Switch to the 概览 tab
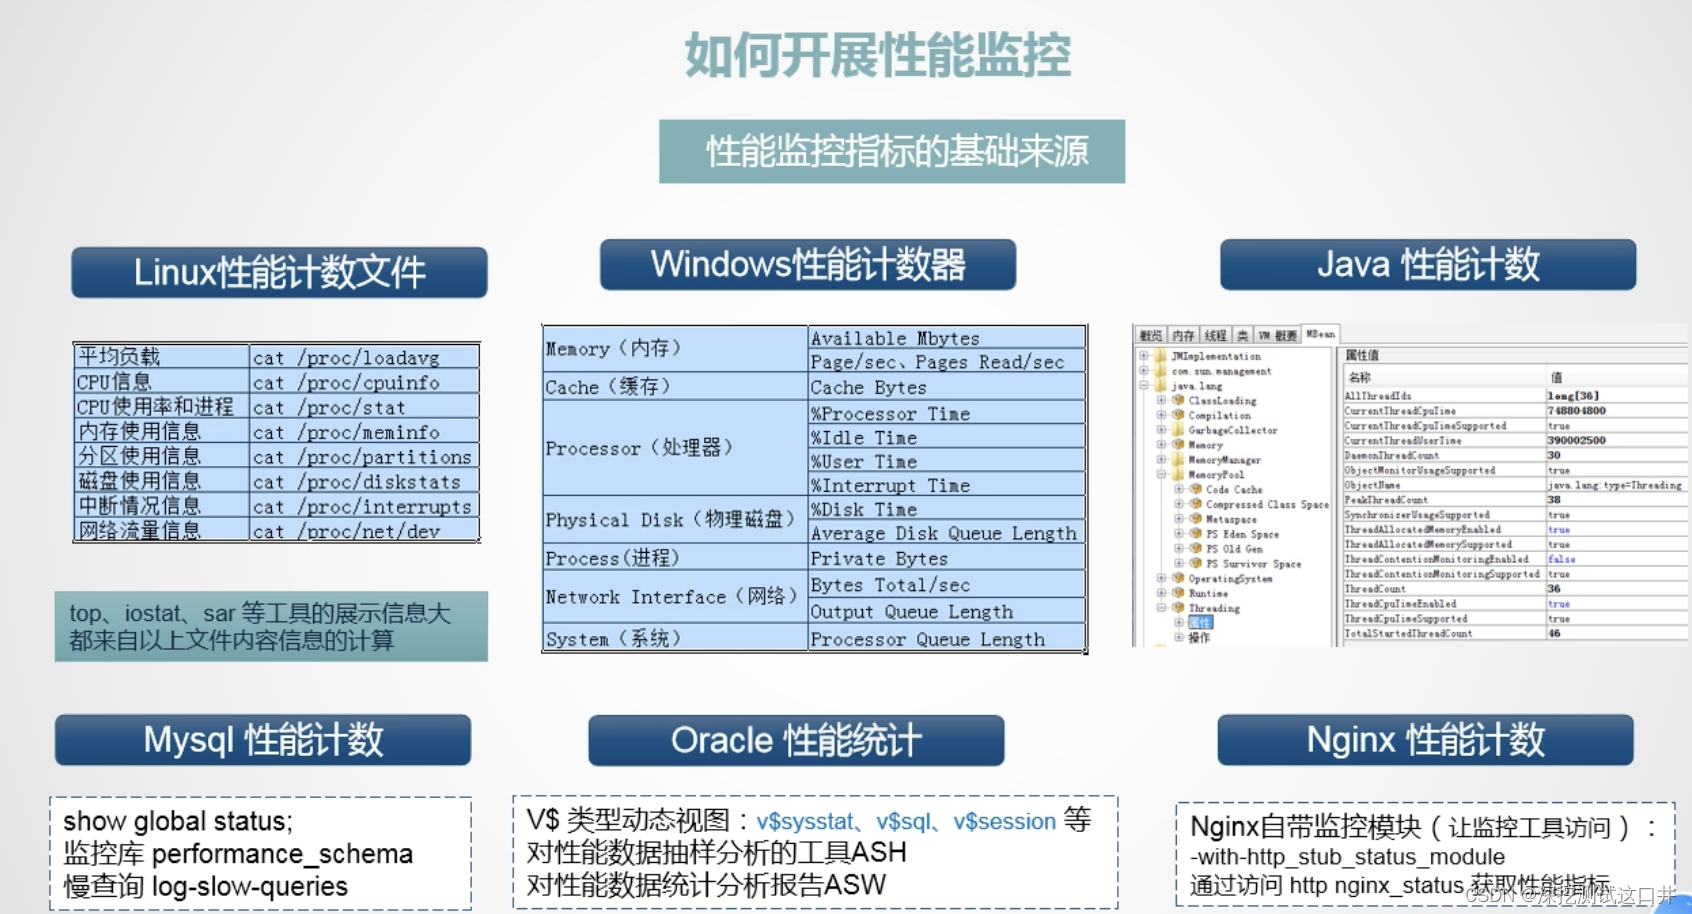Screen dimensions: 1692x914 click(x=1151, y=335)
